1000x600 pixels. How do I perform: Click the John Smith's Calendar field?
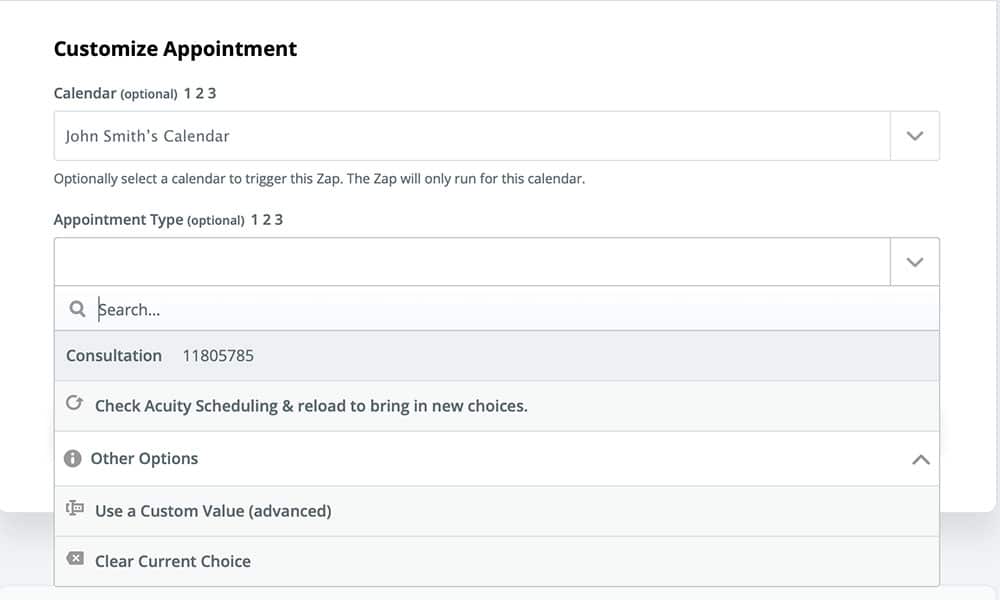[x=471, y=136]
